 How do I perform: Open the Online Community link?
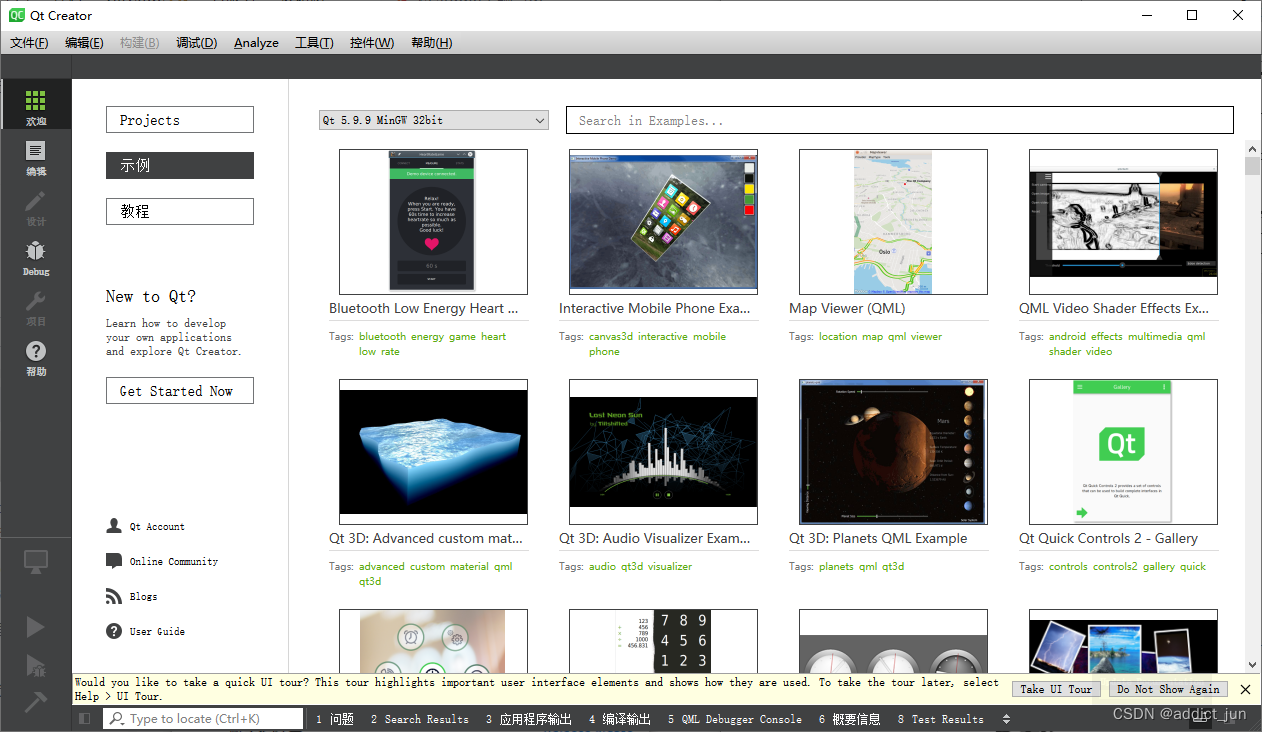click(x=174, y=561)
